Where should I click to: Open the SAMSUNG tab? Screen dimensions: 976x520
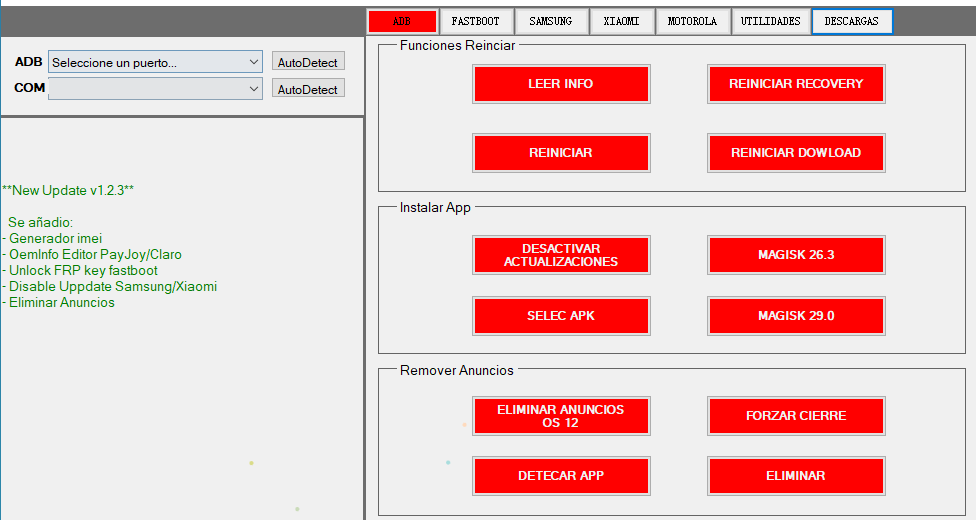point(551,21)
